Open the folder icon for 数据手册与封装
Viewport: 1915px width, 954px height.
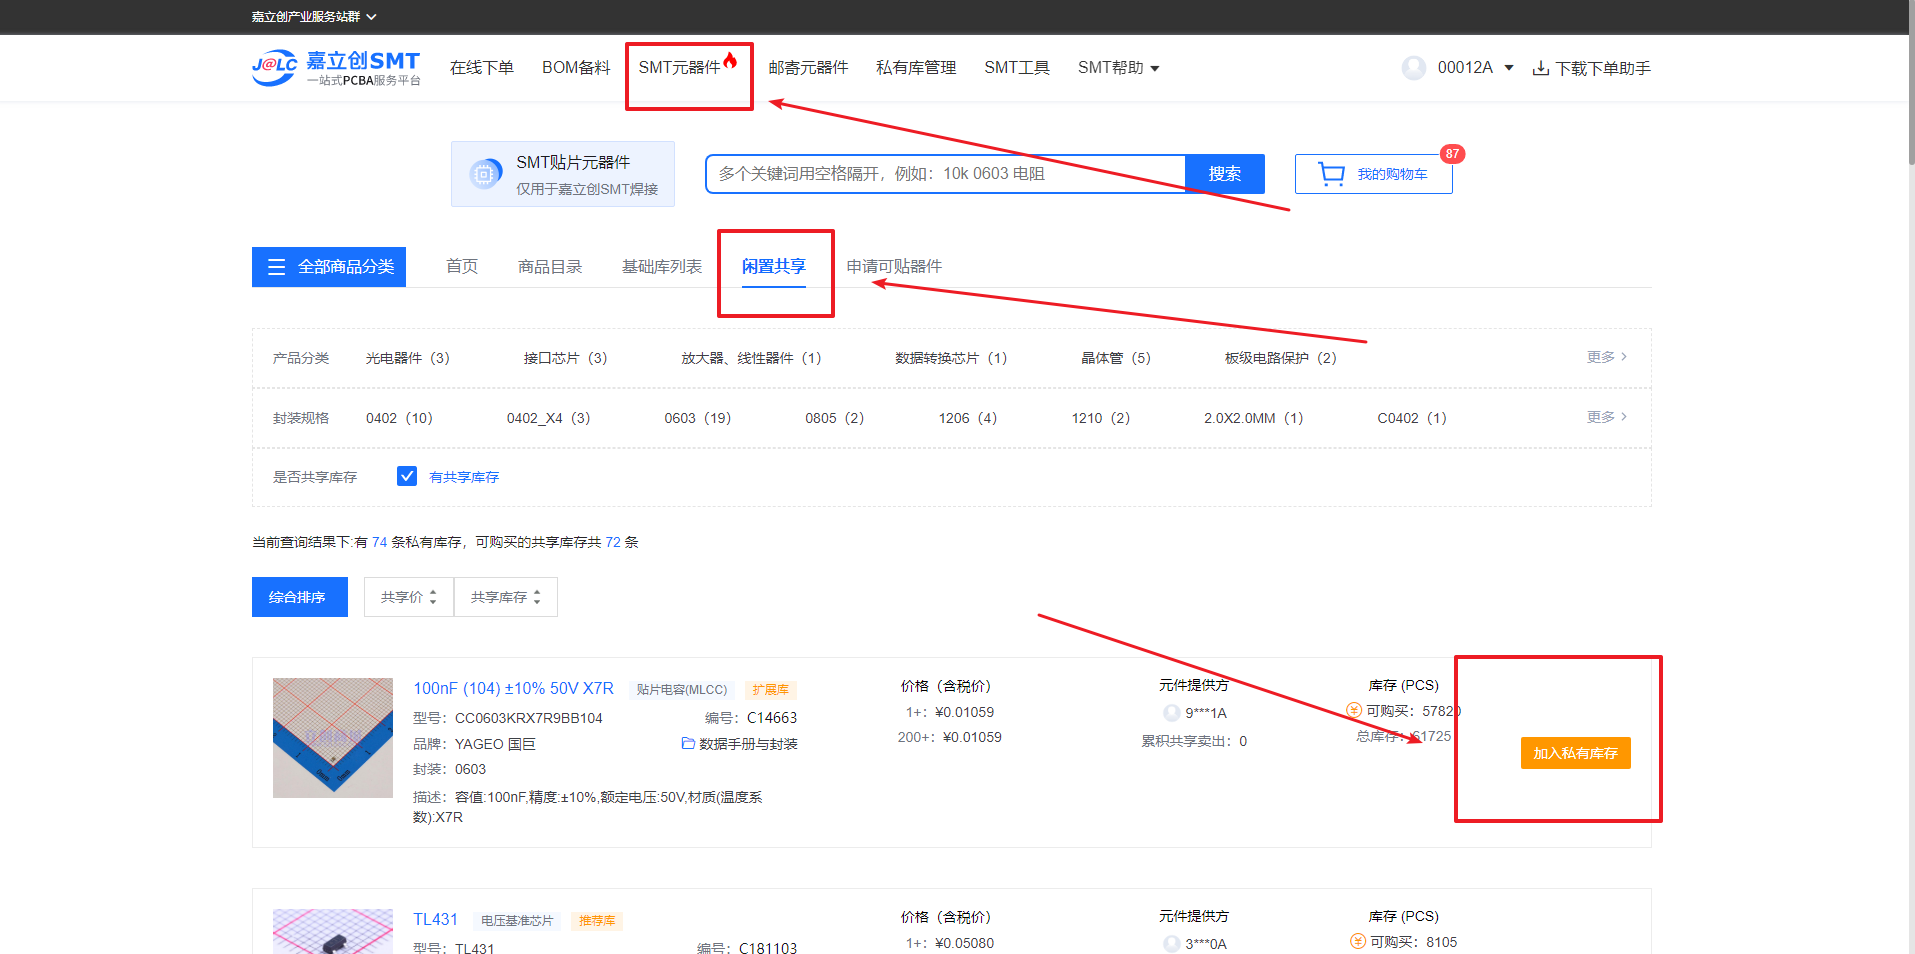point(688,743)
